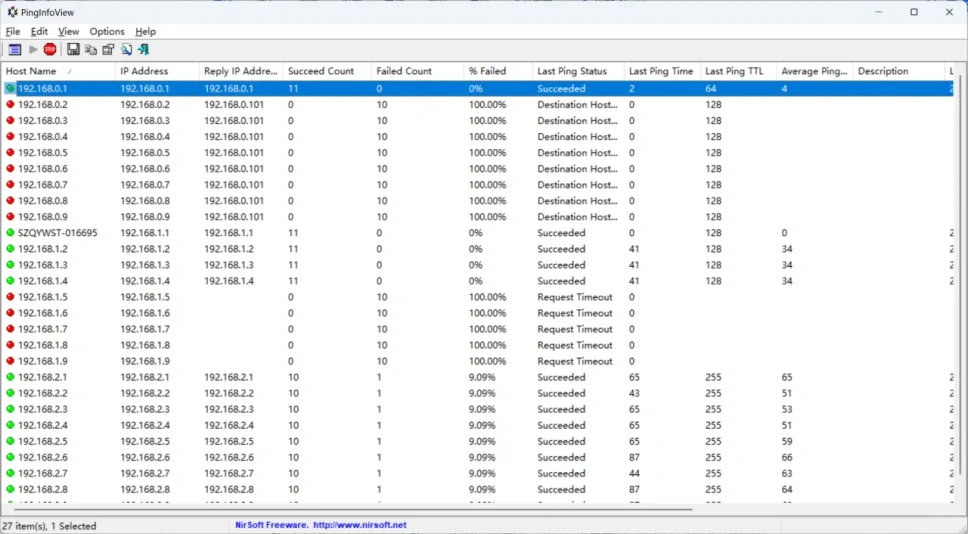Click average ping value 66 for 192.168.2.6

pyautogui.click(x=787, y=457)
